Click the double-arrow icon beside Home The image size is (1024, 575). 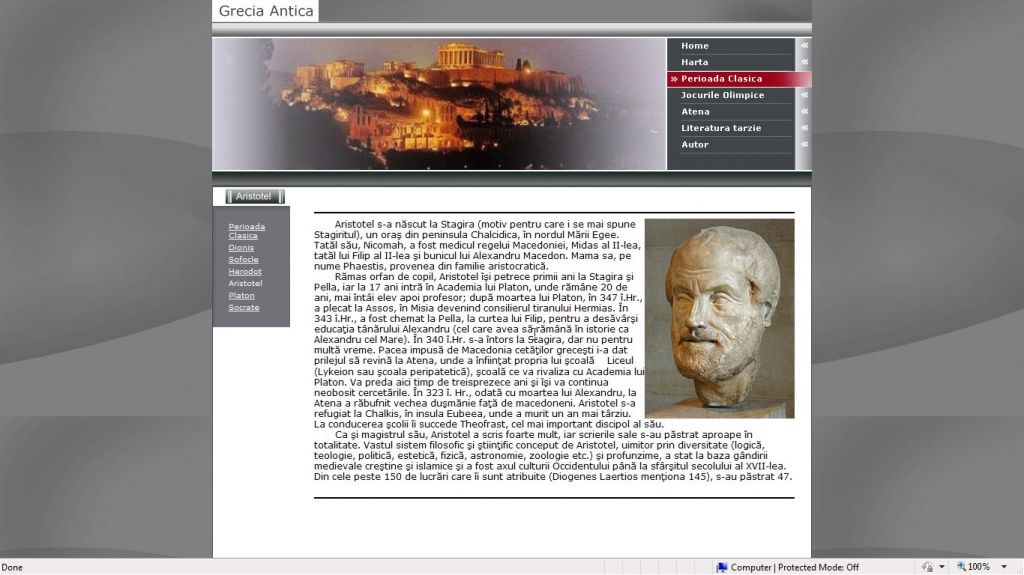click(x=804, y=46)
